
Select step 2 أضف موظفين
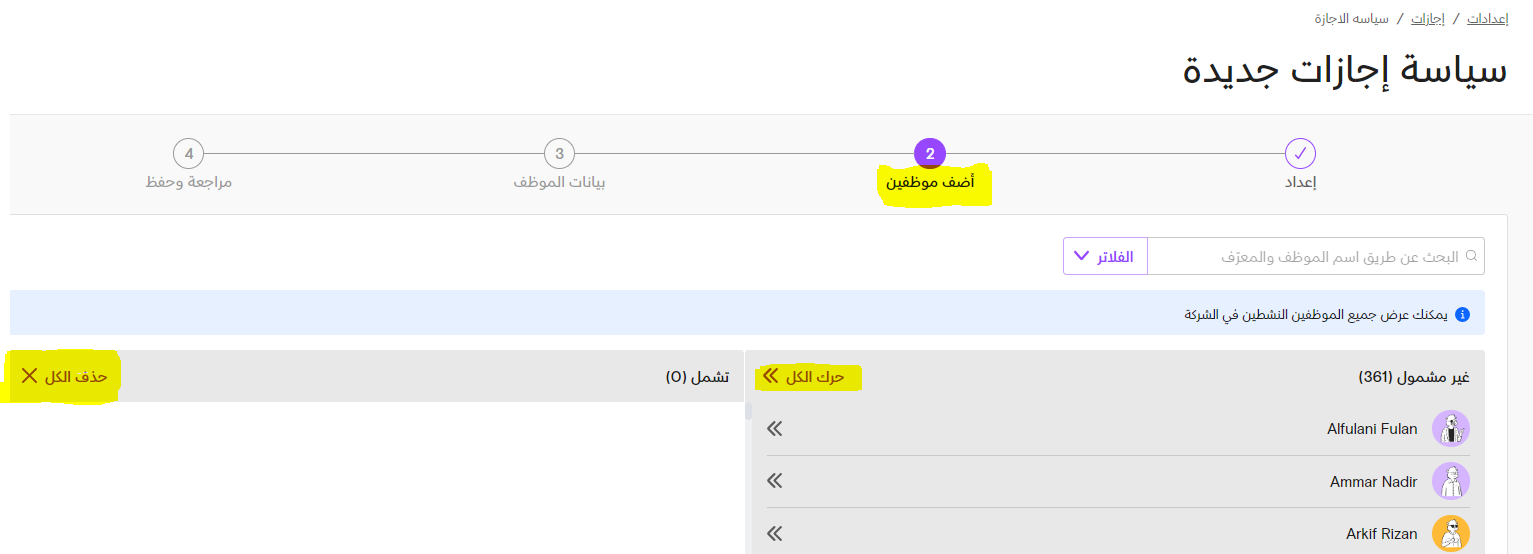[930, 154]
